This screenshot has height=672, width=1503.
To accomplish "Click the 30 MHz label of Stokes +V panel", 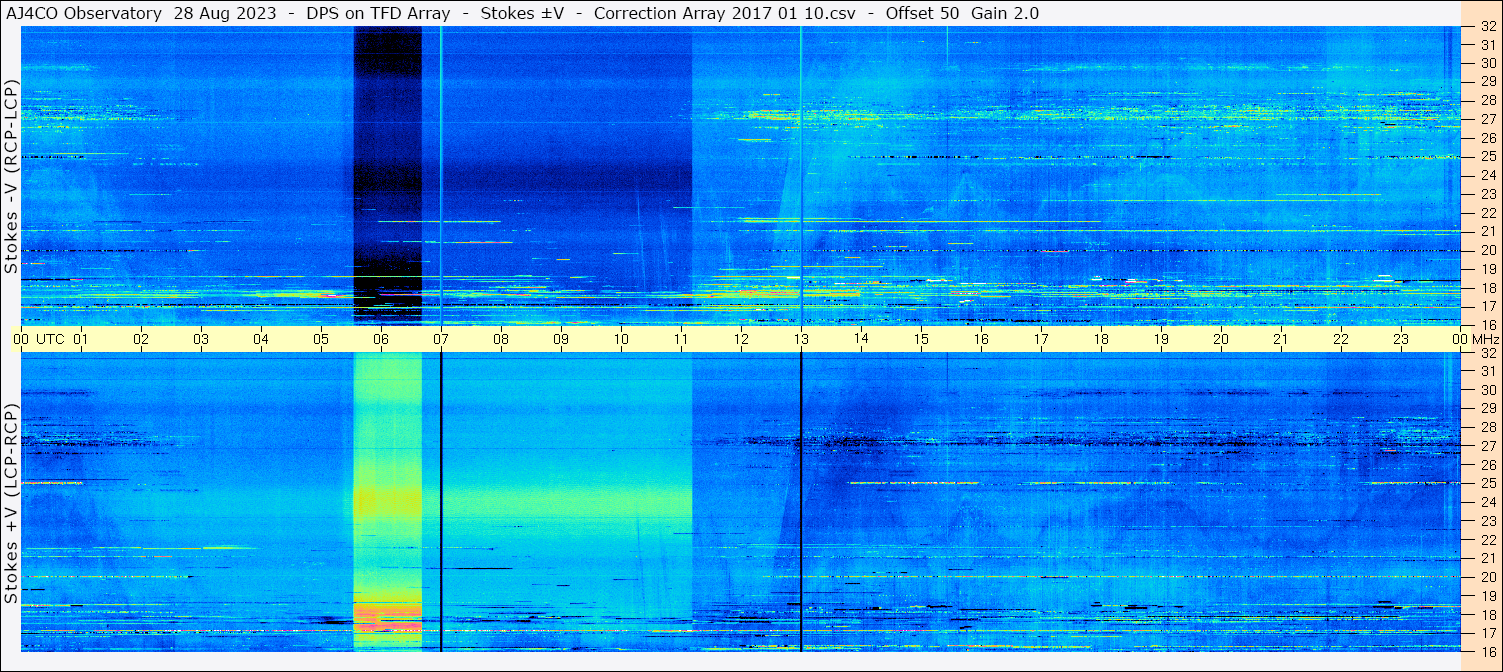I will (x=1487, y=390).
